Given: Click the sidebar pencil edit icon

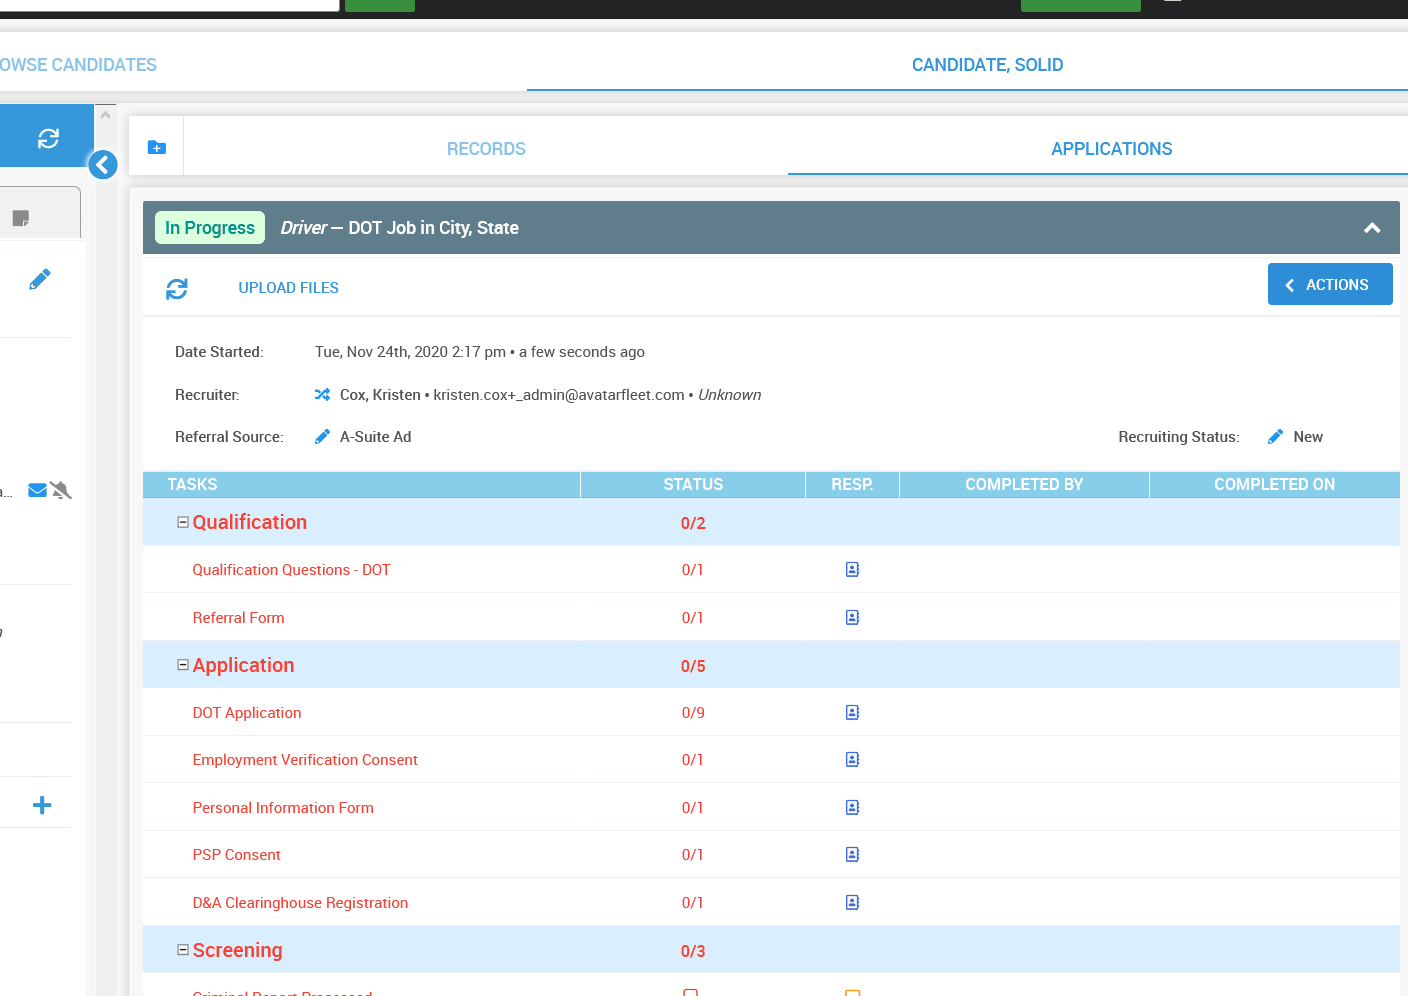Looking at the screenshot, I should click(40, 279).
